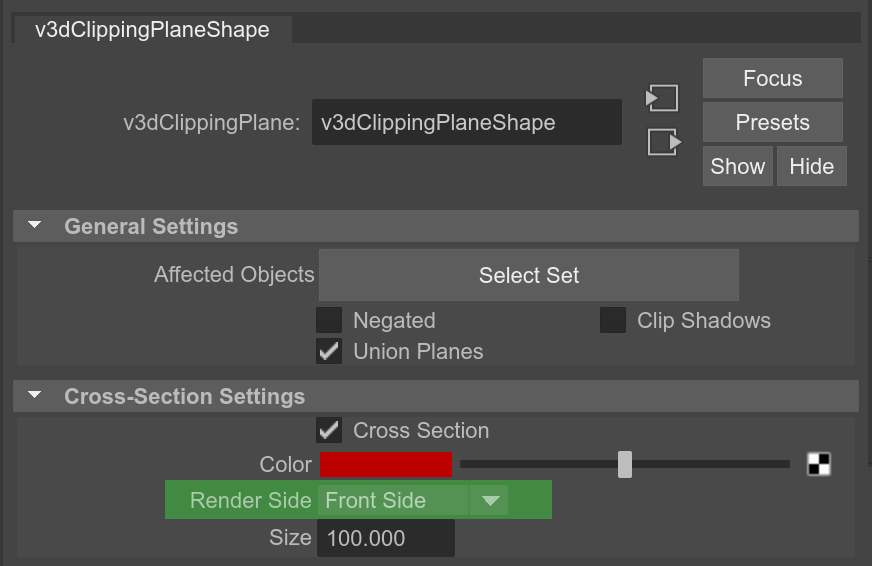The width and height of the screenshot is (872, 566).
Task: Open the Presets button menu
Action: click(772, 122)
